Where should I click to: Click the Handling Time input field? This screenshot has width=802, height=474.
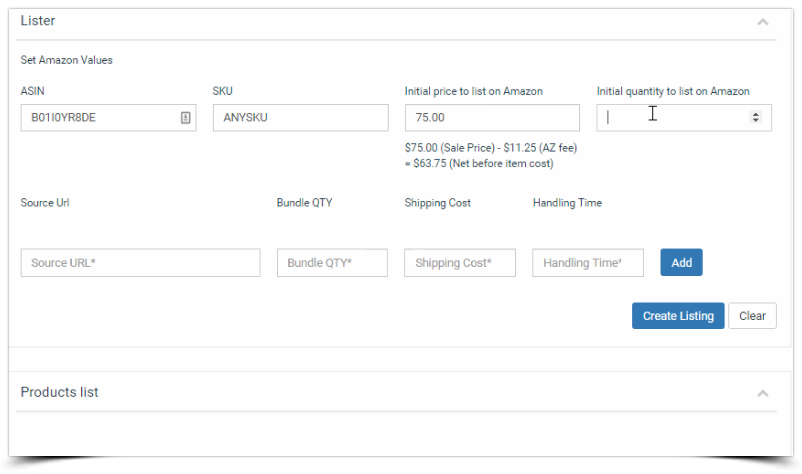(588, 263)
